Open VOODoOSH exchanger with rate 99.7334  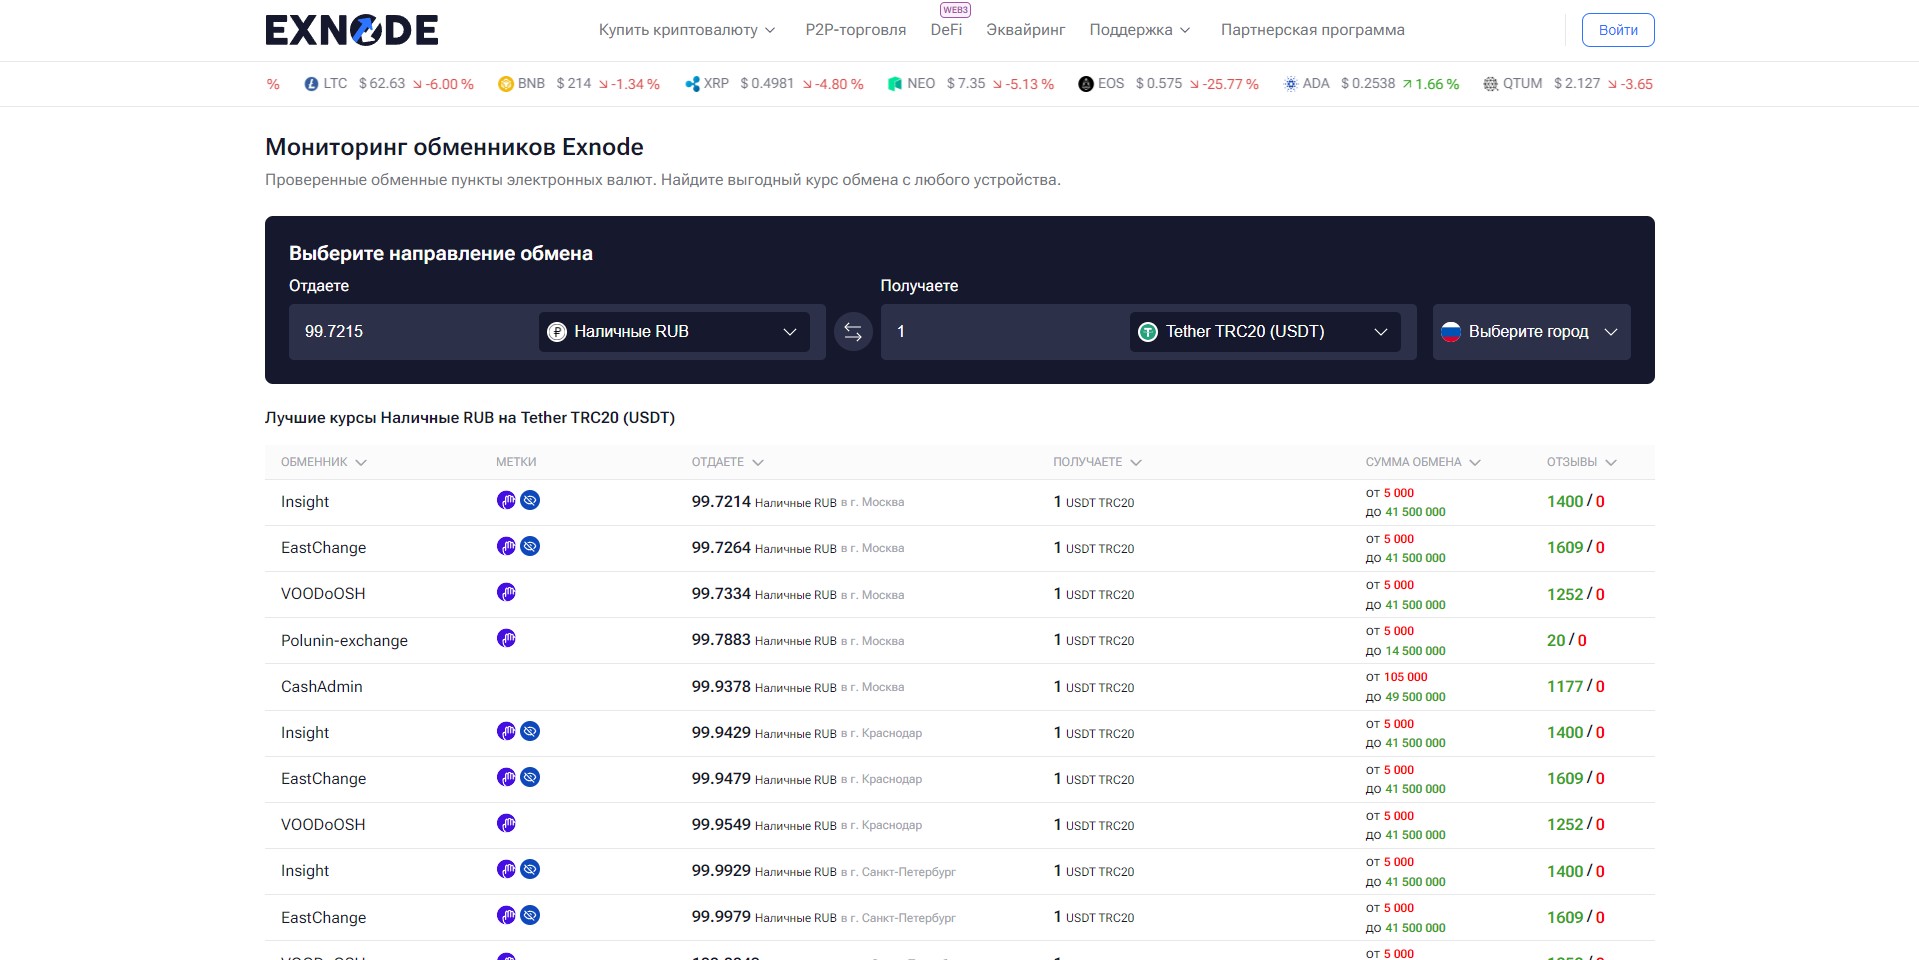(323, 594)
